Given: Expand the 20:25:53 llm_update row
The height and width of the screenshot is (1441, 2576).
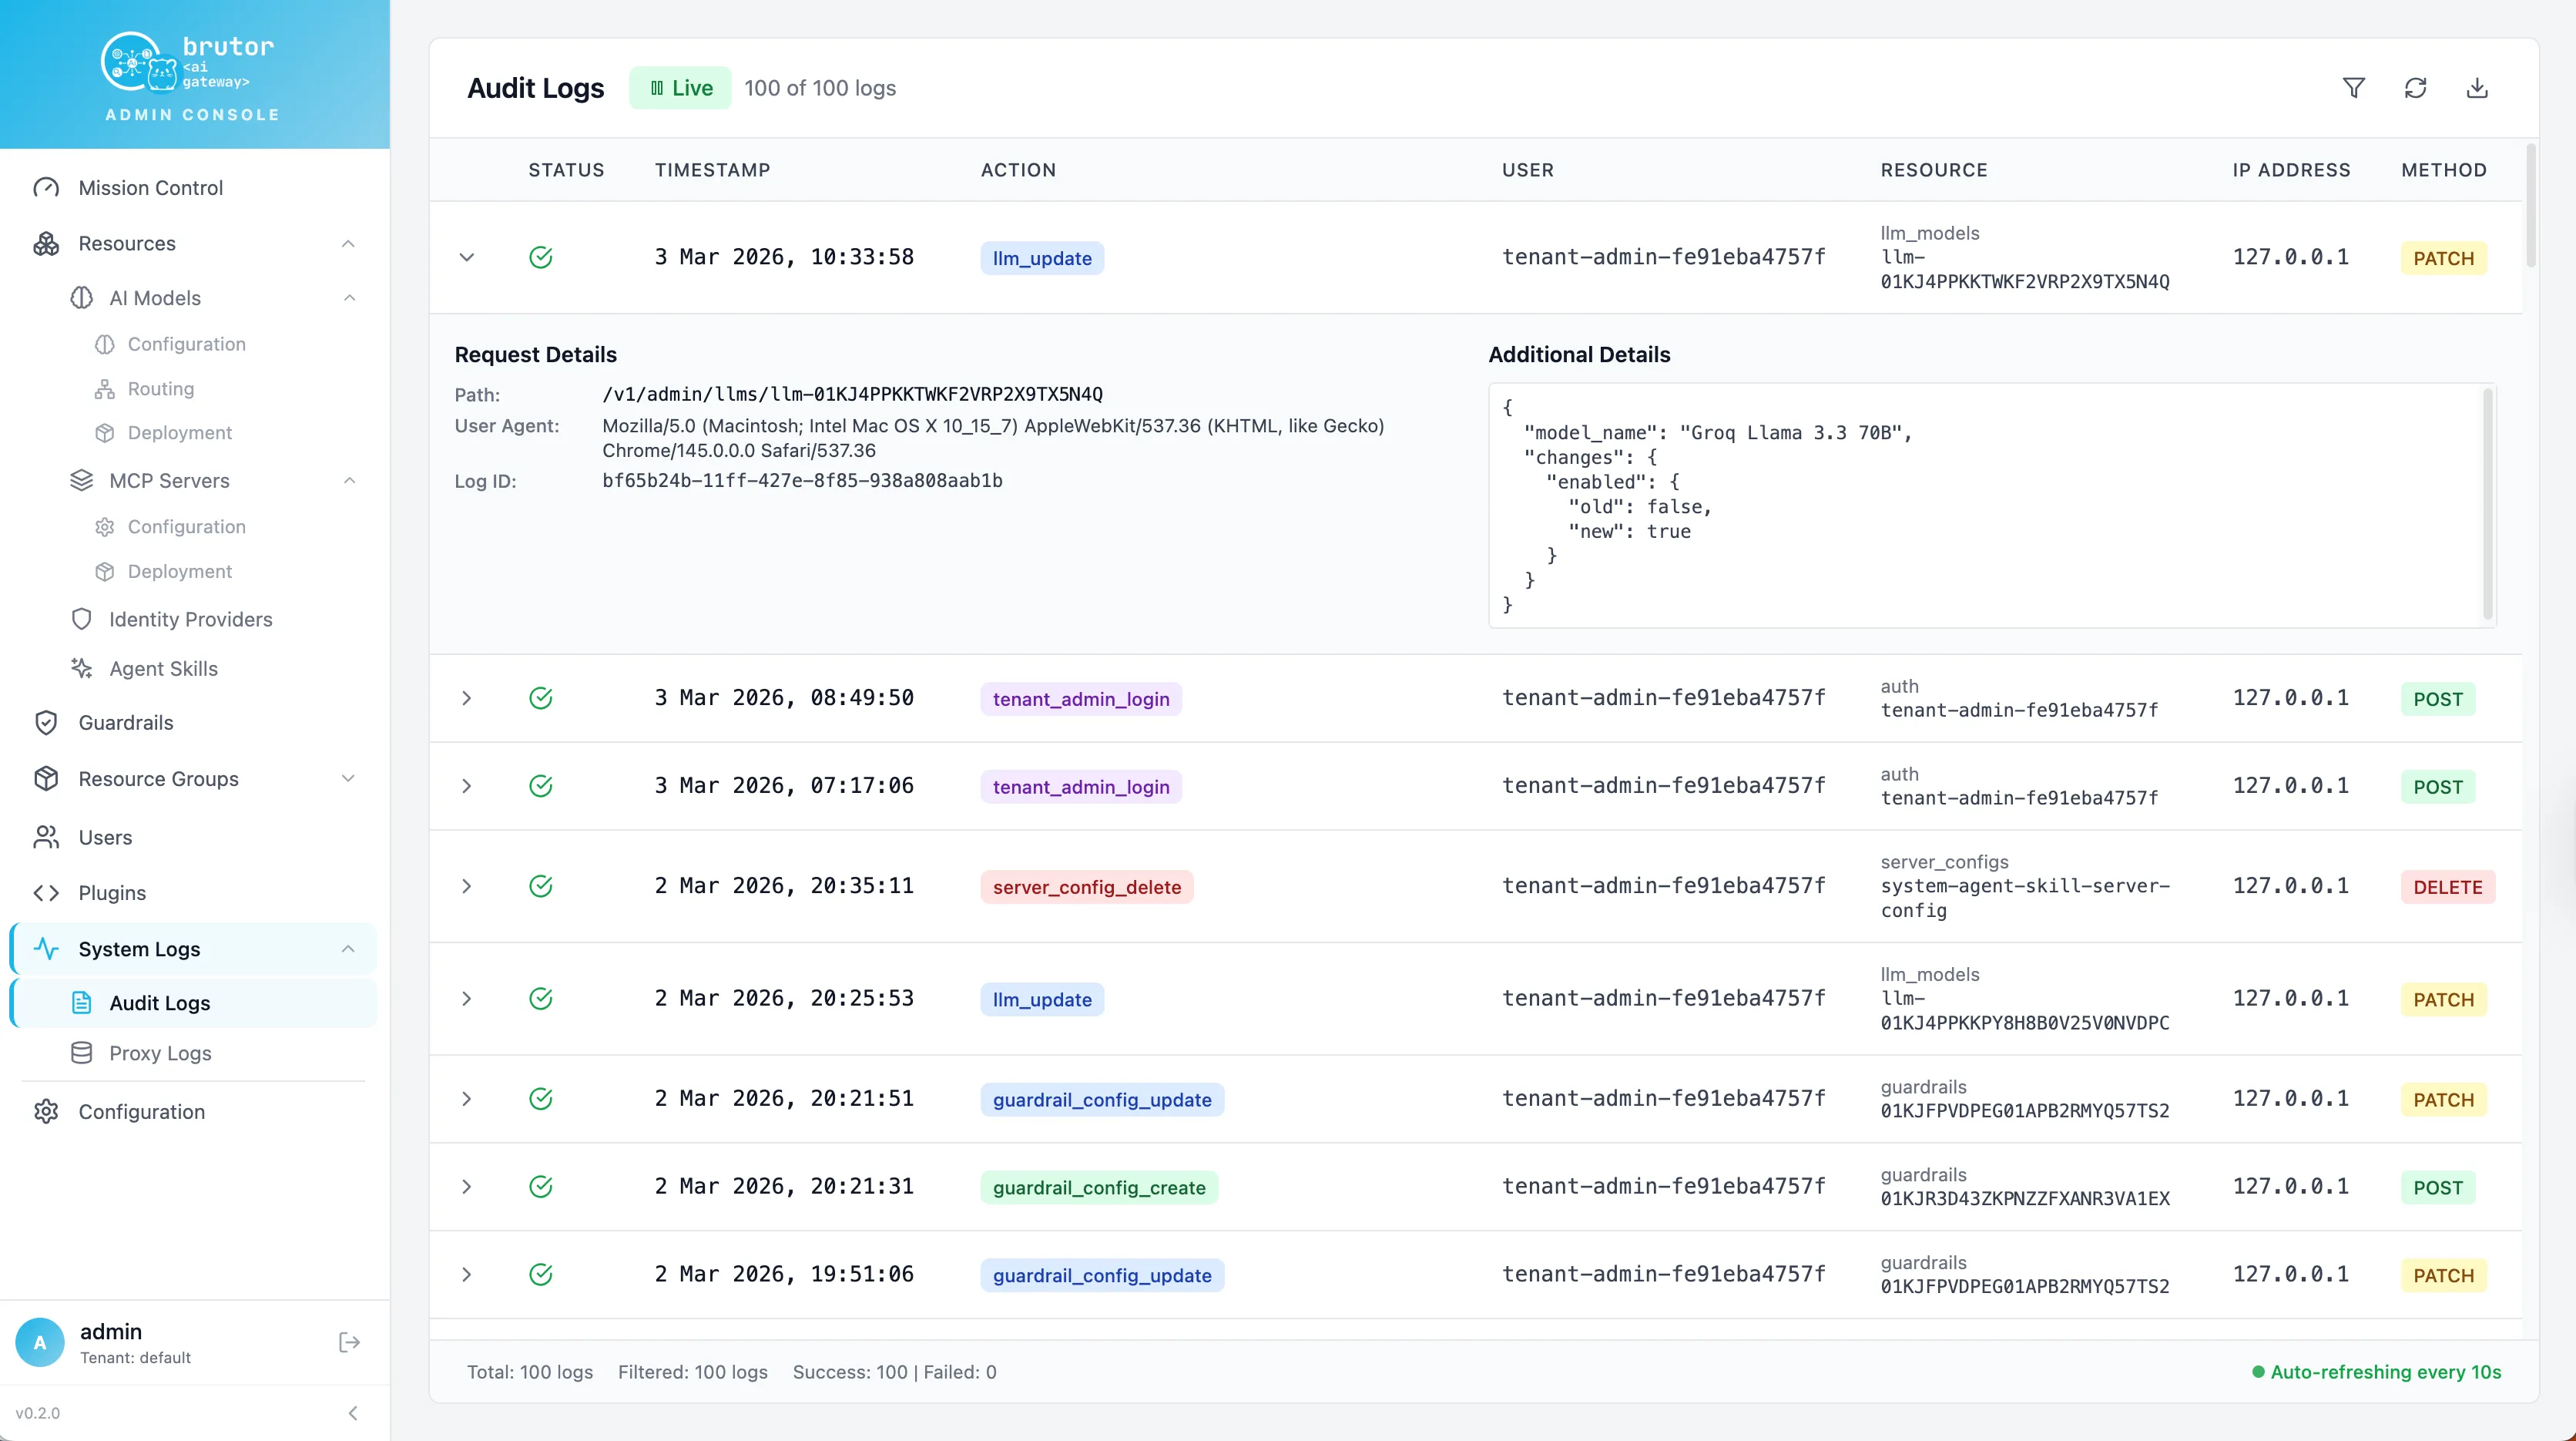Looking at the screenshot, I should tap(467, 999).
